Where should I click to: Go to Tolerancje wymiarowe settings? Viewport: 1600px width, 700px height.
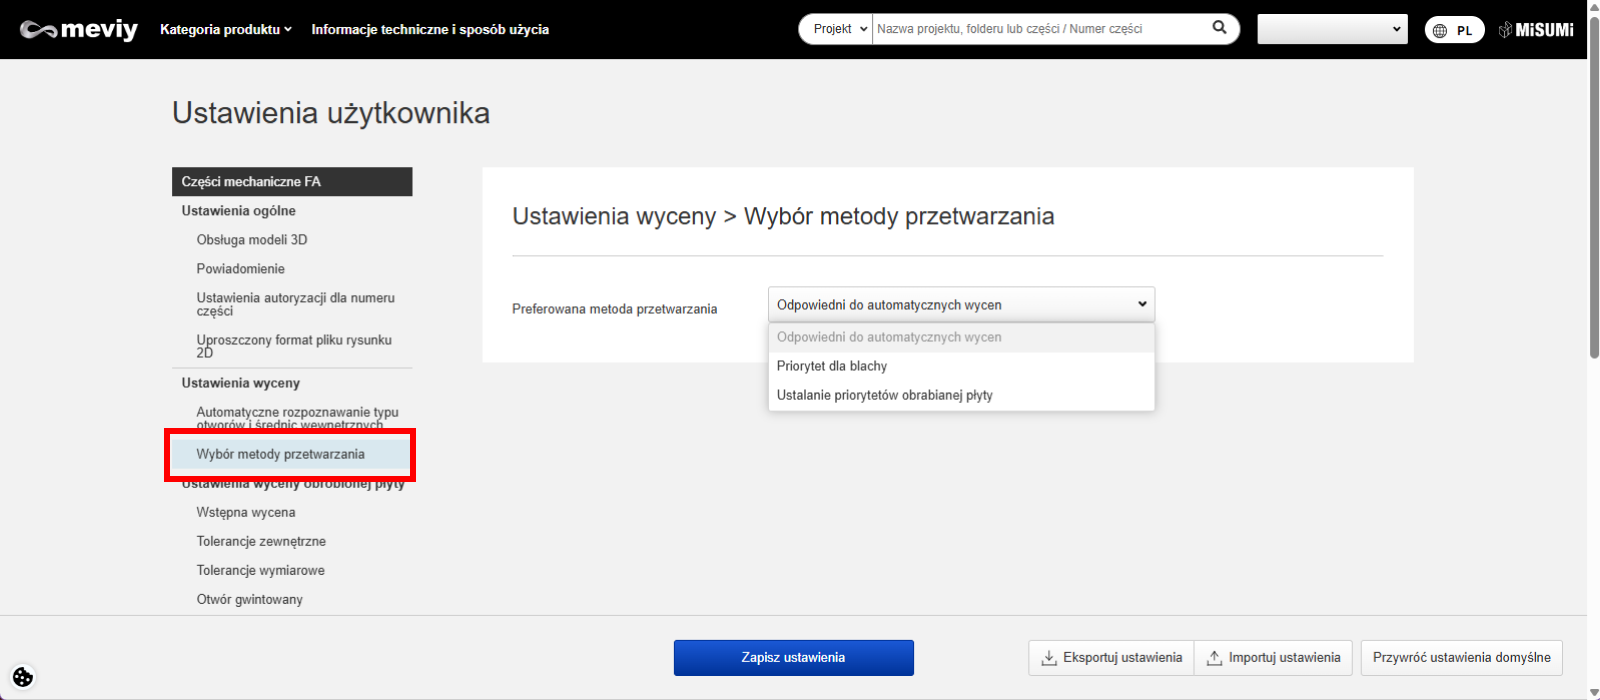coord(260,570)
